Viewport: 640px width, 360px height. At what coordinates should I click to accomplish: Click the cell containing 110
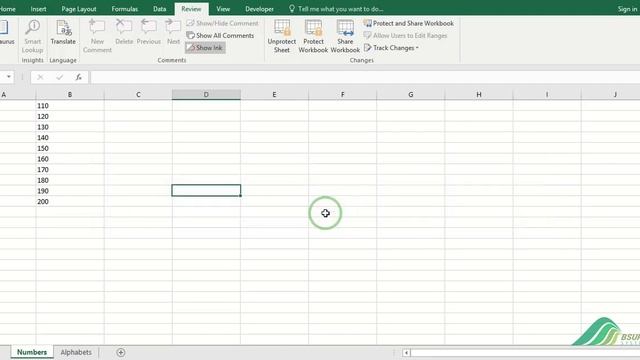click(70, 106)
